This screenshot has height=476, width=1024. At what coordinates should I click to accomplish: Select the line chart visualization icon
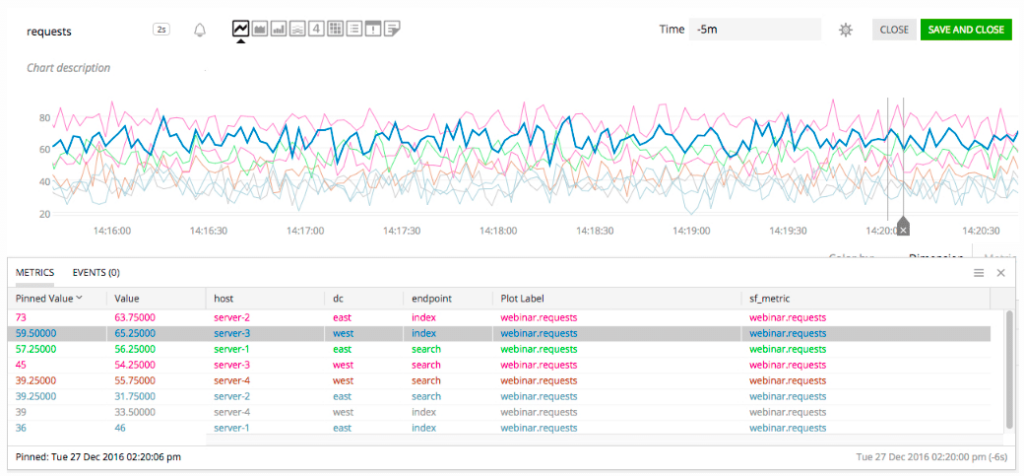pos(240,29)
